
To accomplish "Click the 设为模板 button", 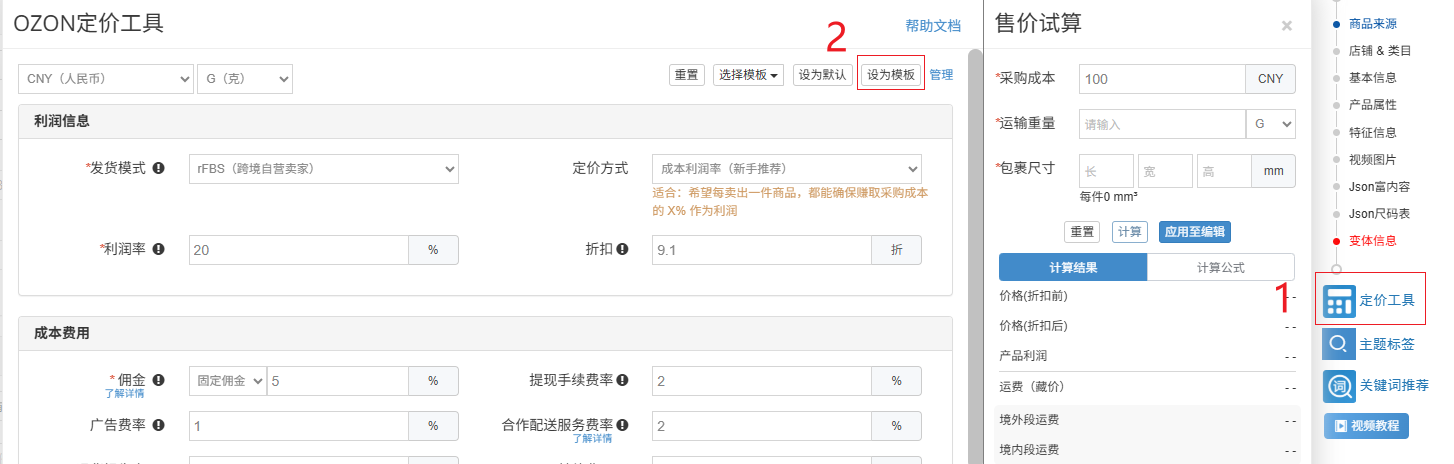I will click(890, 75).
